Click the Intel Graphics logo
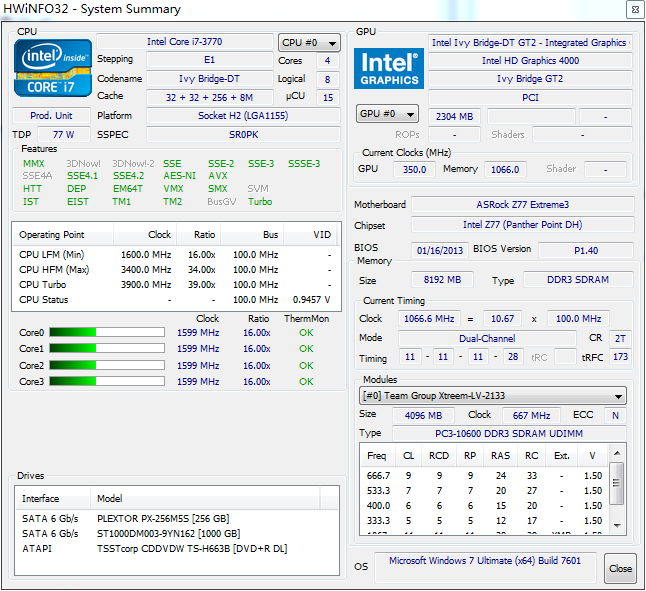 [389, 68]
